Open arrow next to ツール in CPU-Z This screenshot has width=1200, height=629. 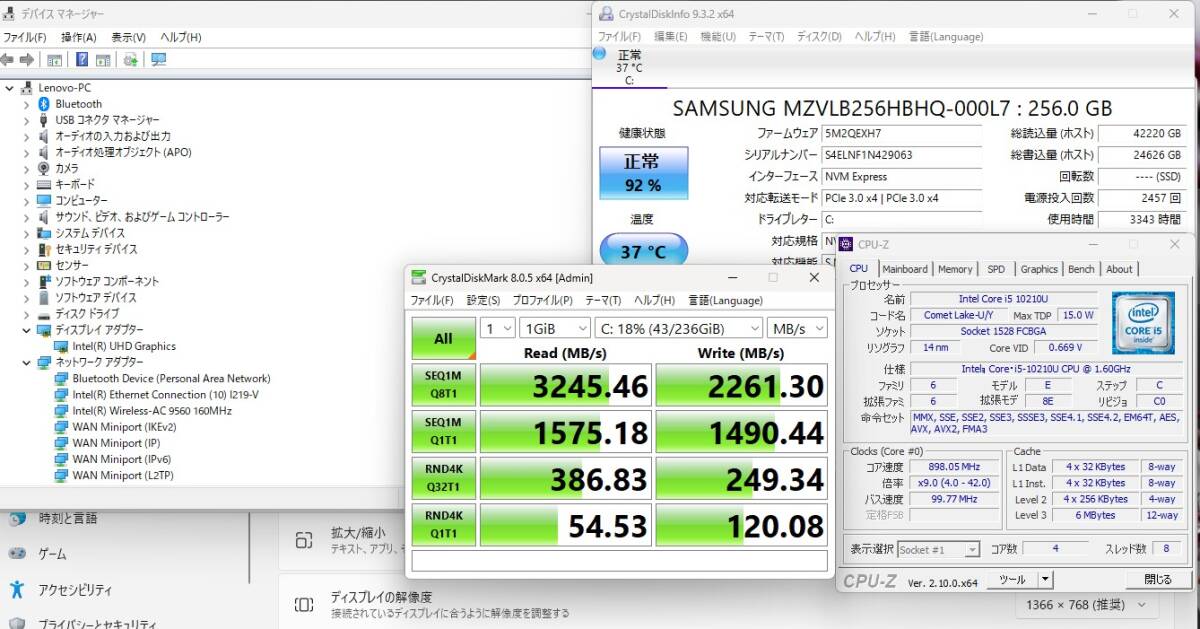tap(1045, 579)
